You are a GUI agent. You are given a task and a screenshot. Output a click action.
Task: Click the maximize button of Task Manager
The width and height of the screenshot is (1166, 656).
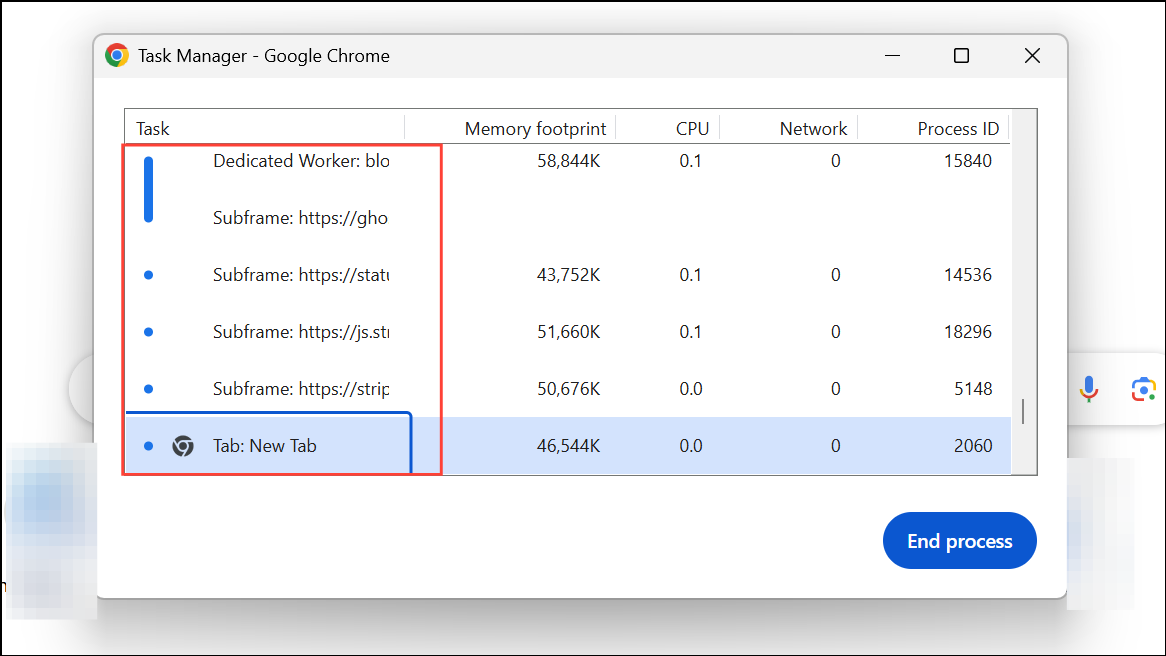[961, 55]
